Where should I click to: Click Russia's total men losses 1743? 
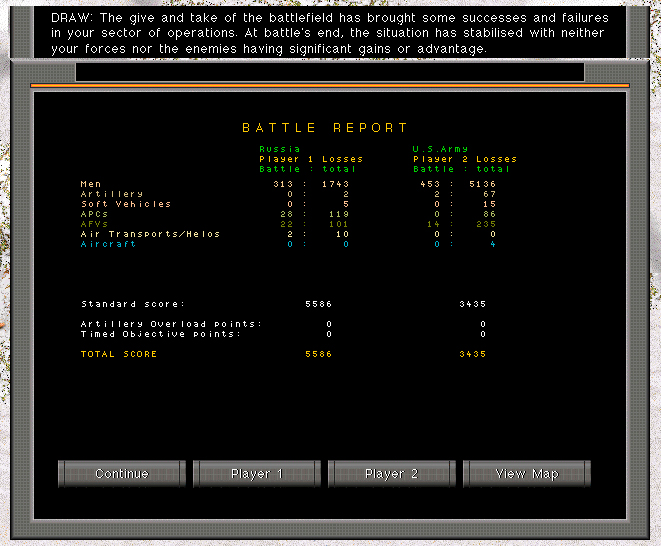336,184
